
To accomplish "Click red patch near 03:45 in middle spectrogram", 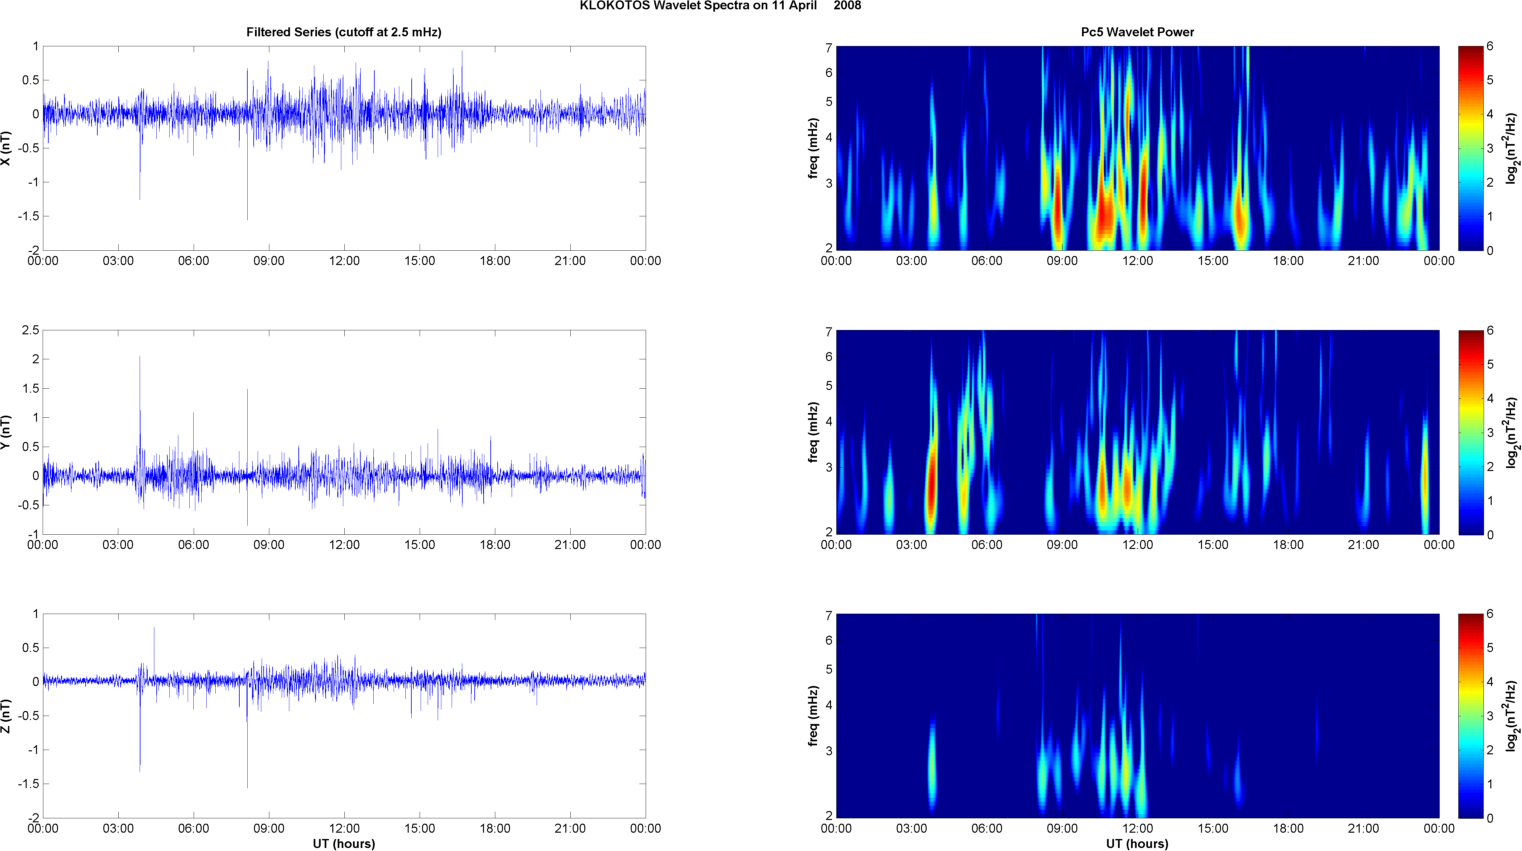I will 931,484.
